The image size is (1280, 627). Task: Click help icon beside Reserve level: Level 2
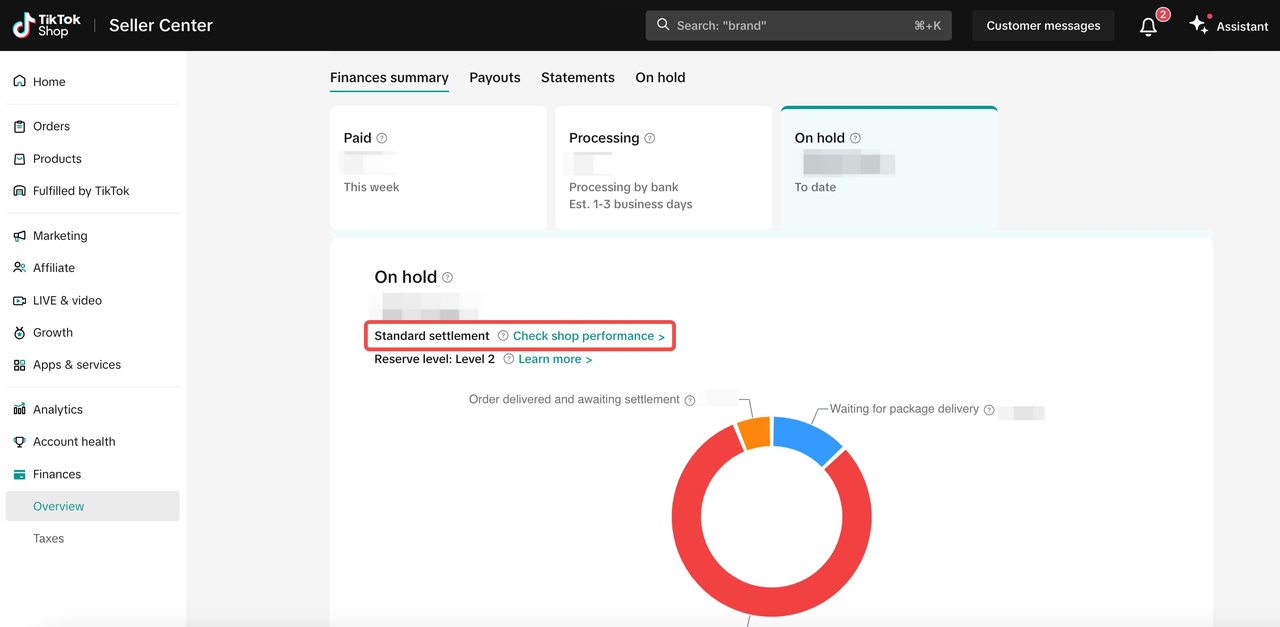click(509, 359)
